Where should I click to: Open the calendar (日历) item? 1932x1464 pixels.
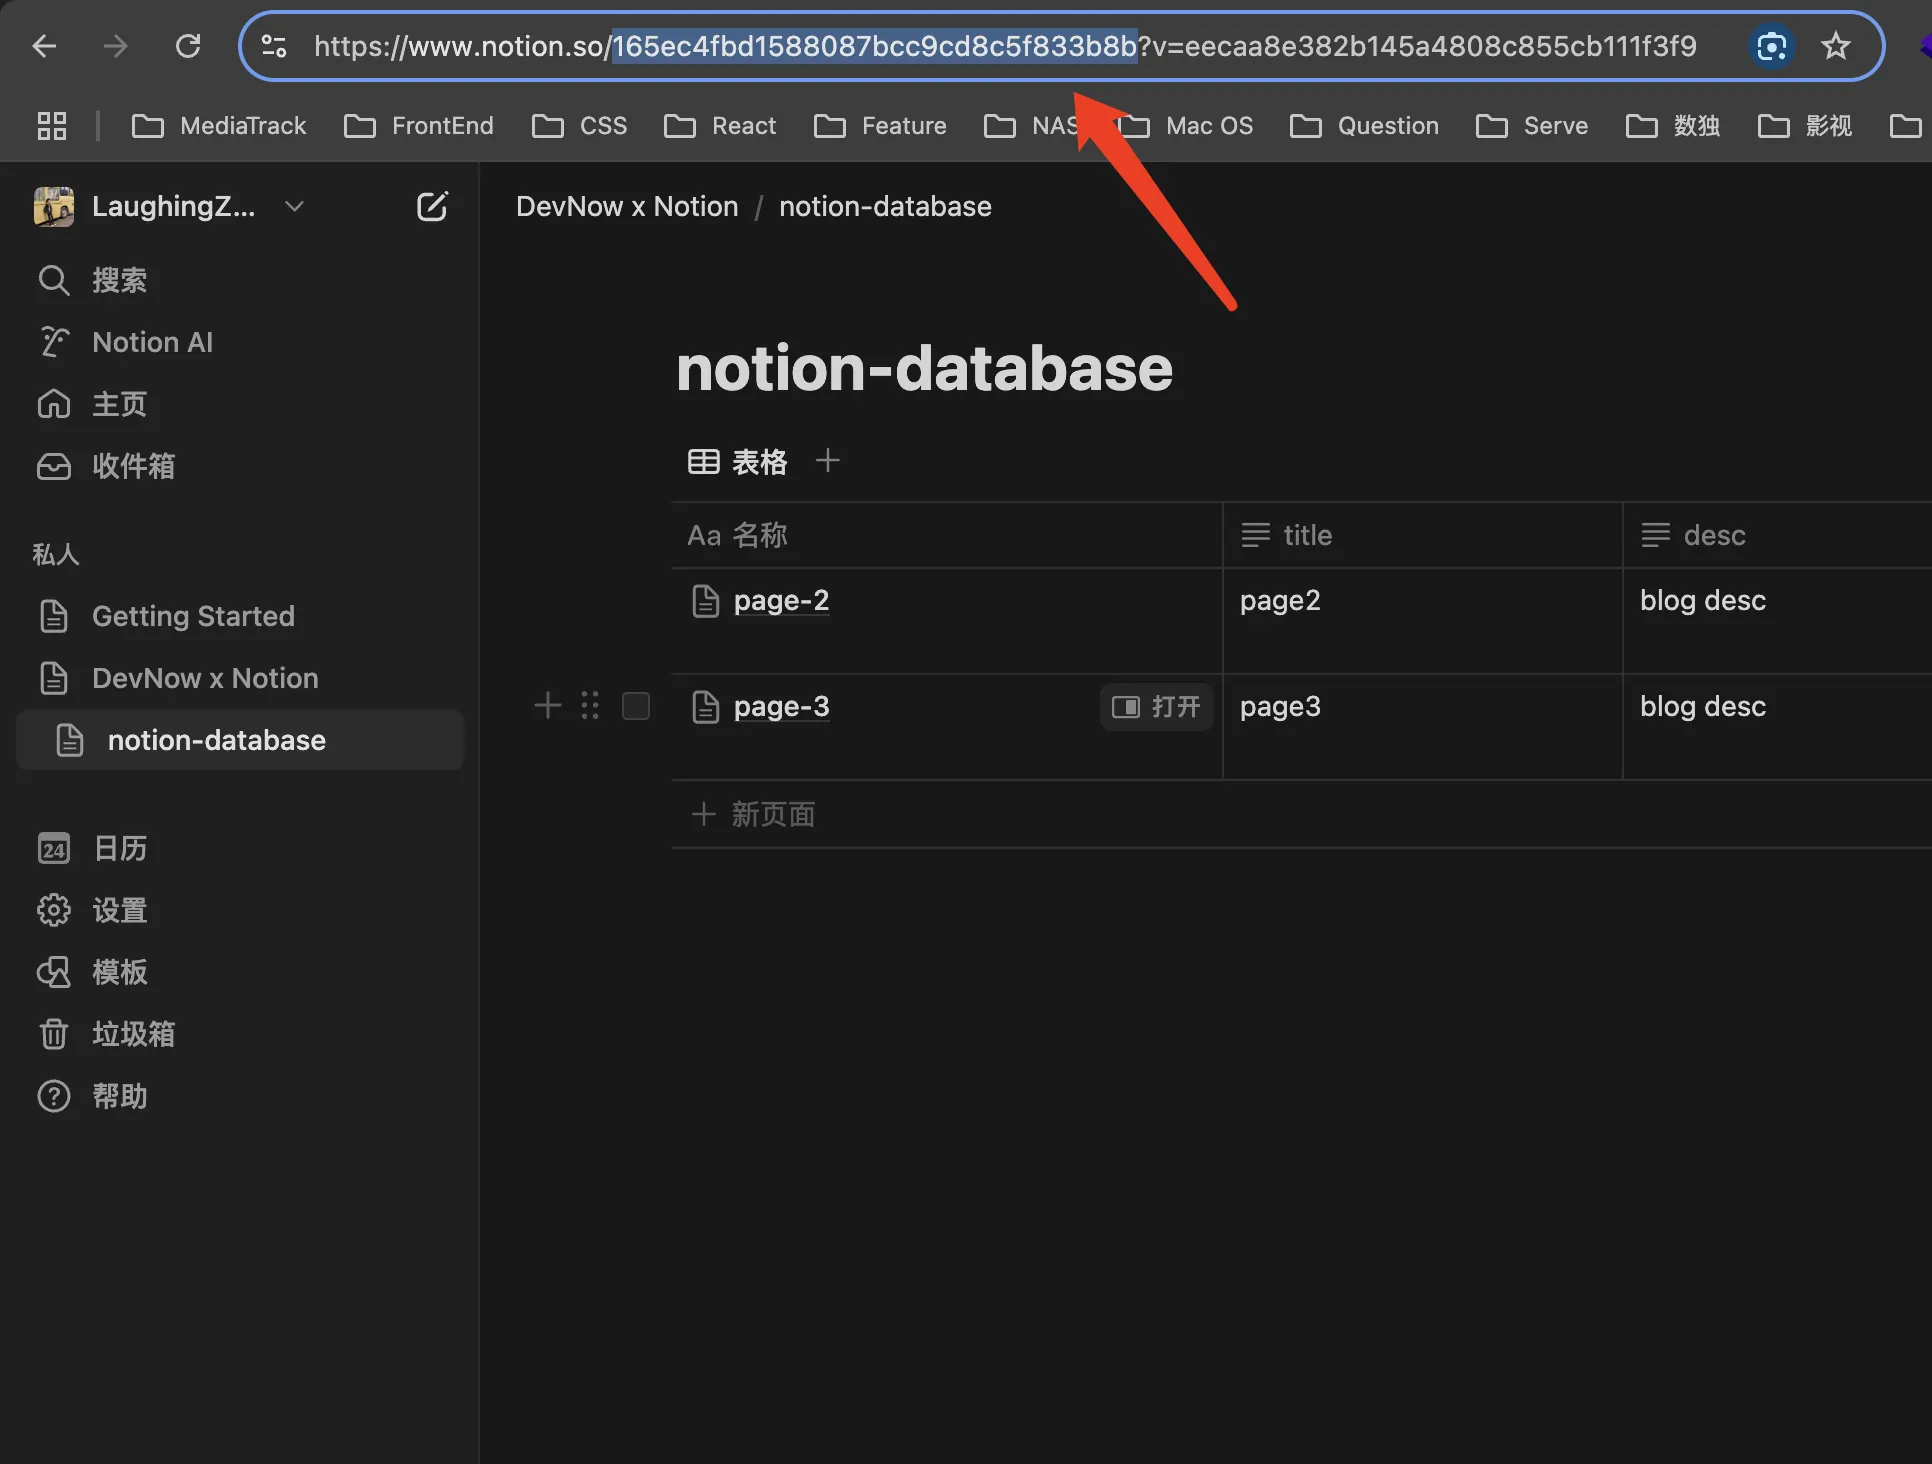point(54,849)
